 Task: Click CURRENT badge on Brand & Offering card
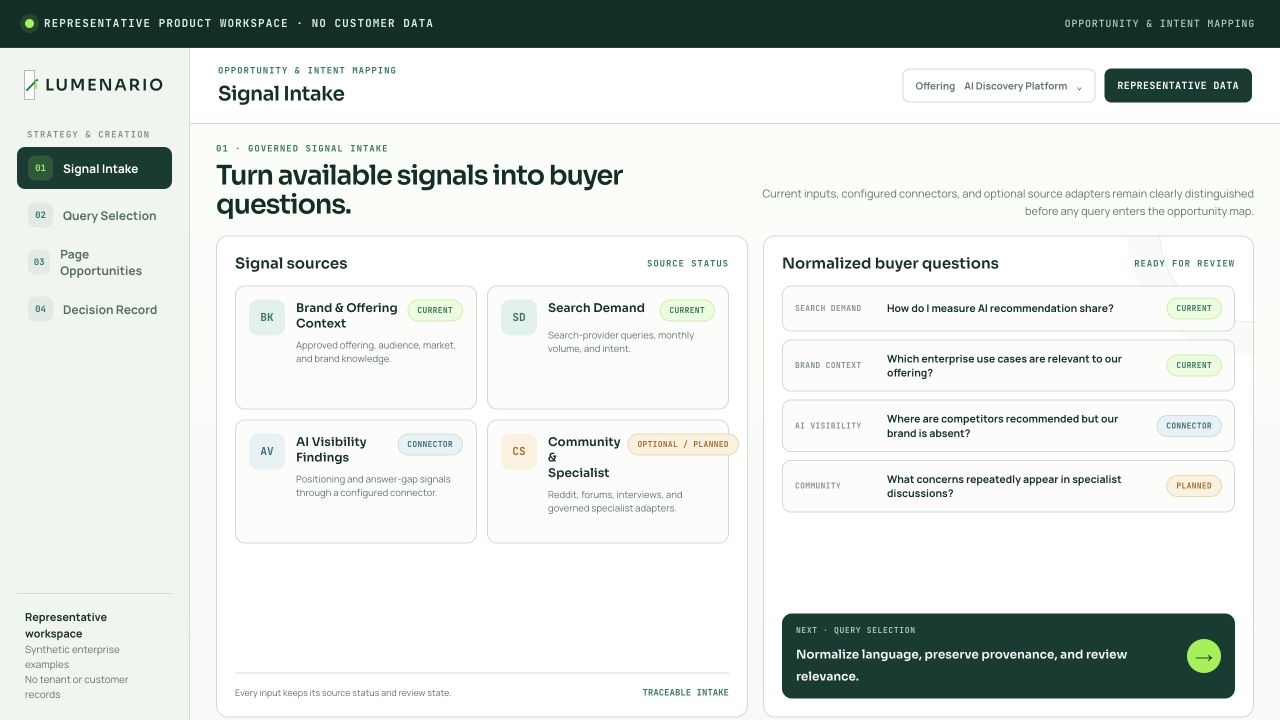click(435, 310)
